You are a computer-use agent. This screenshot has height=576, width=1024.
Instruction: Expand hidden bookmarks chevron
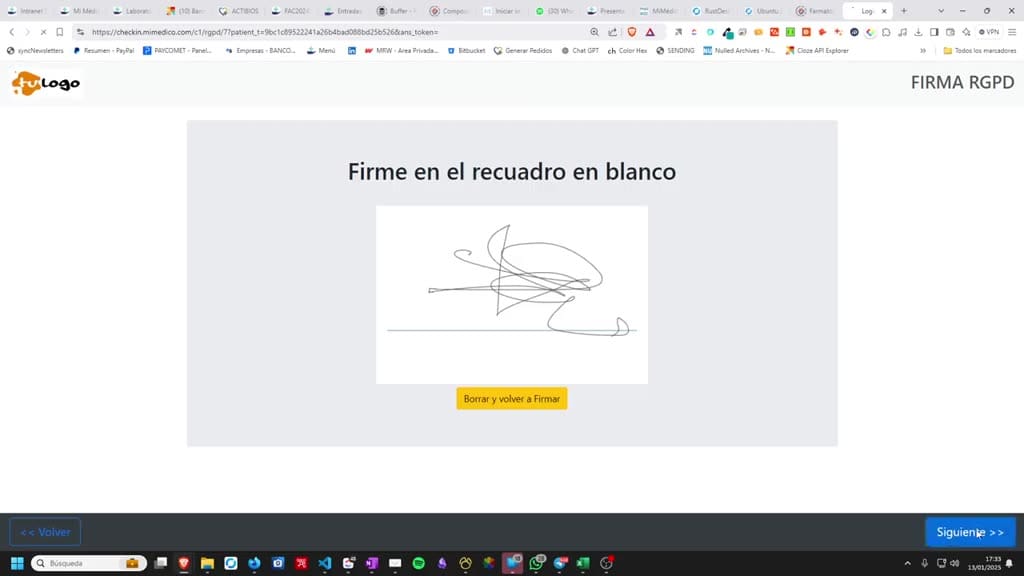coord(923,50)
